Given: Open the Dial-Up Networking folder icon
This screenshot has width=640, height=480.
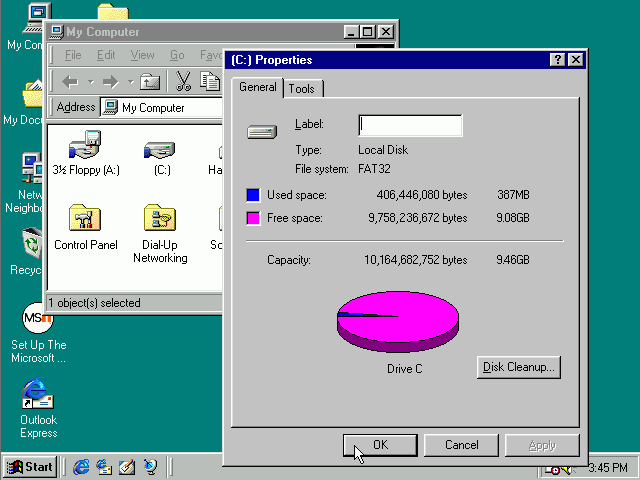Looking at the screenshot, I should 160,220.
